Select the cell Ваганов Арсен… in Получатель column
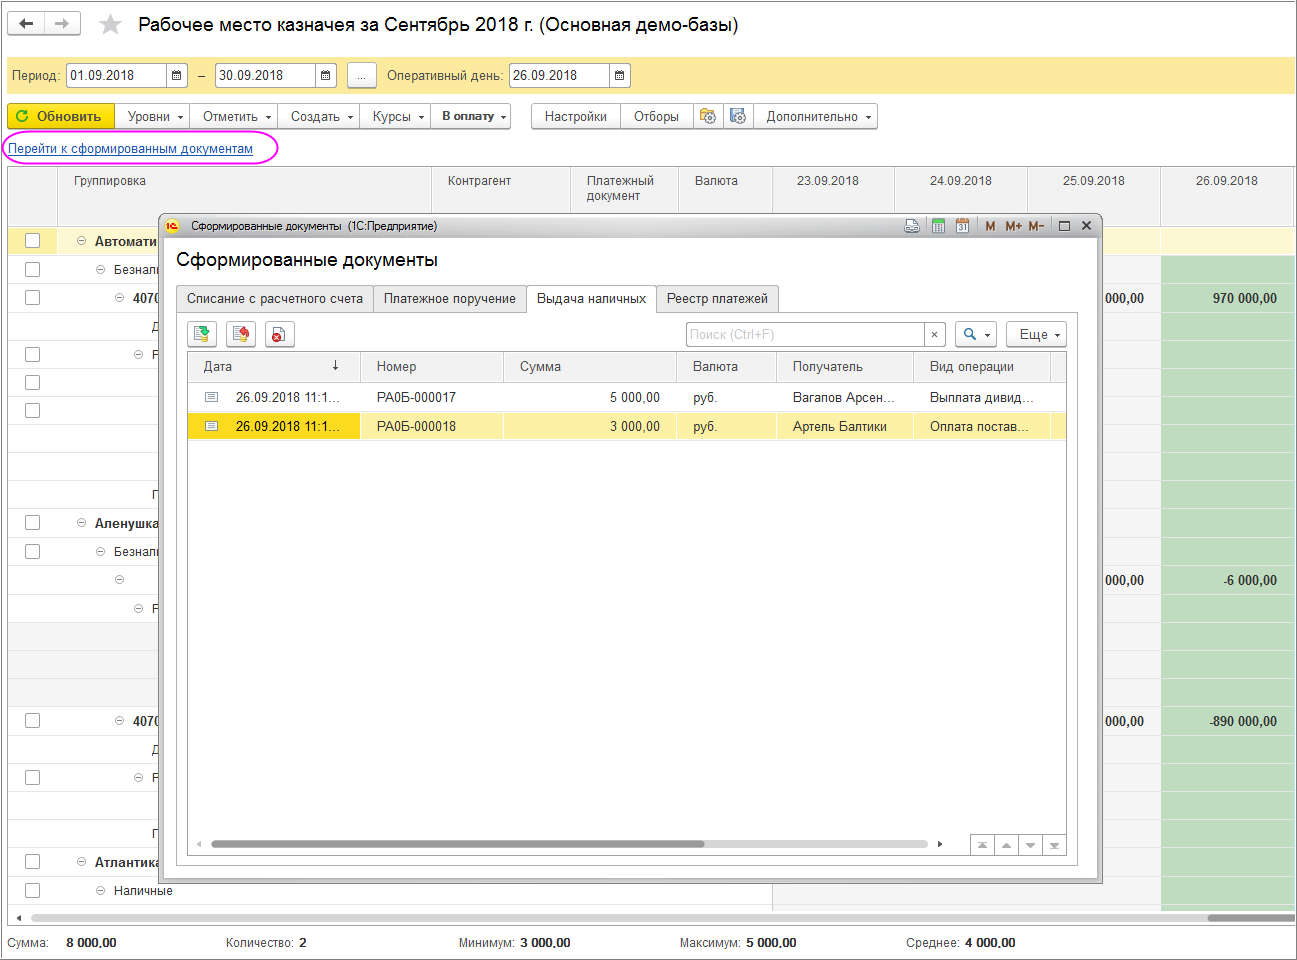1297x960 pixels. pyautogui.click(x=843, y=397)
